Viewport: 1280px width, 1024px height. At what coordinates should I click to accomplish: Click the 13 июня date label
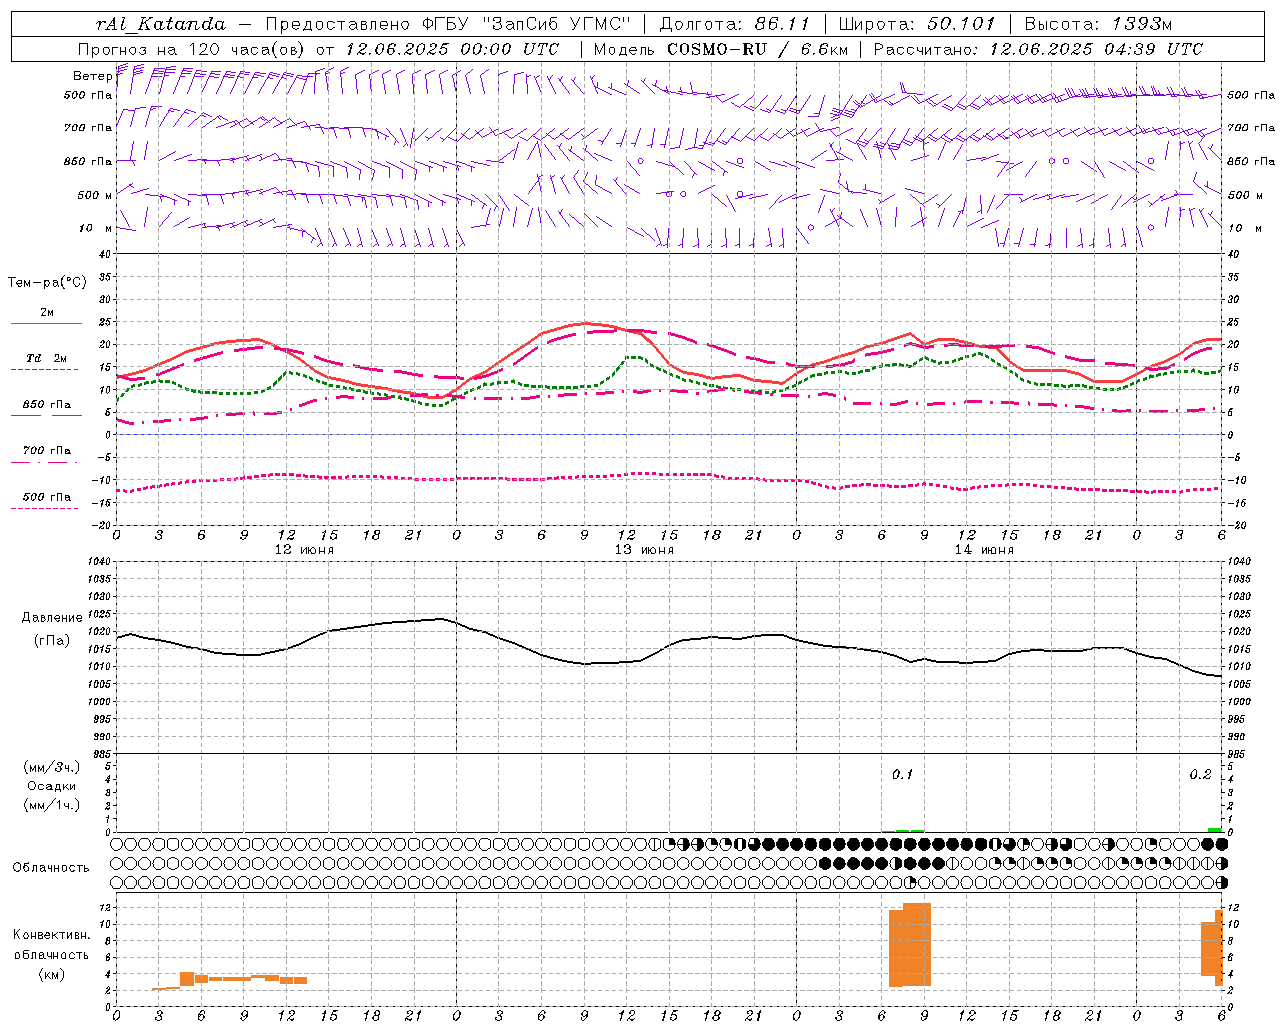644,550
